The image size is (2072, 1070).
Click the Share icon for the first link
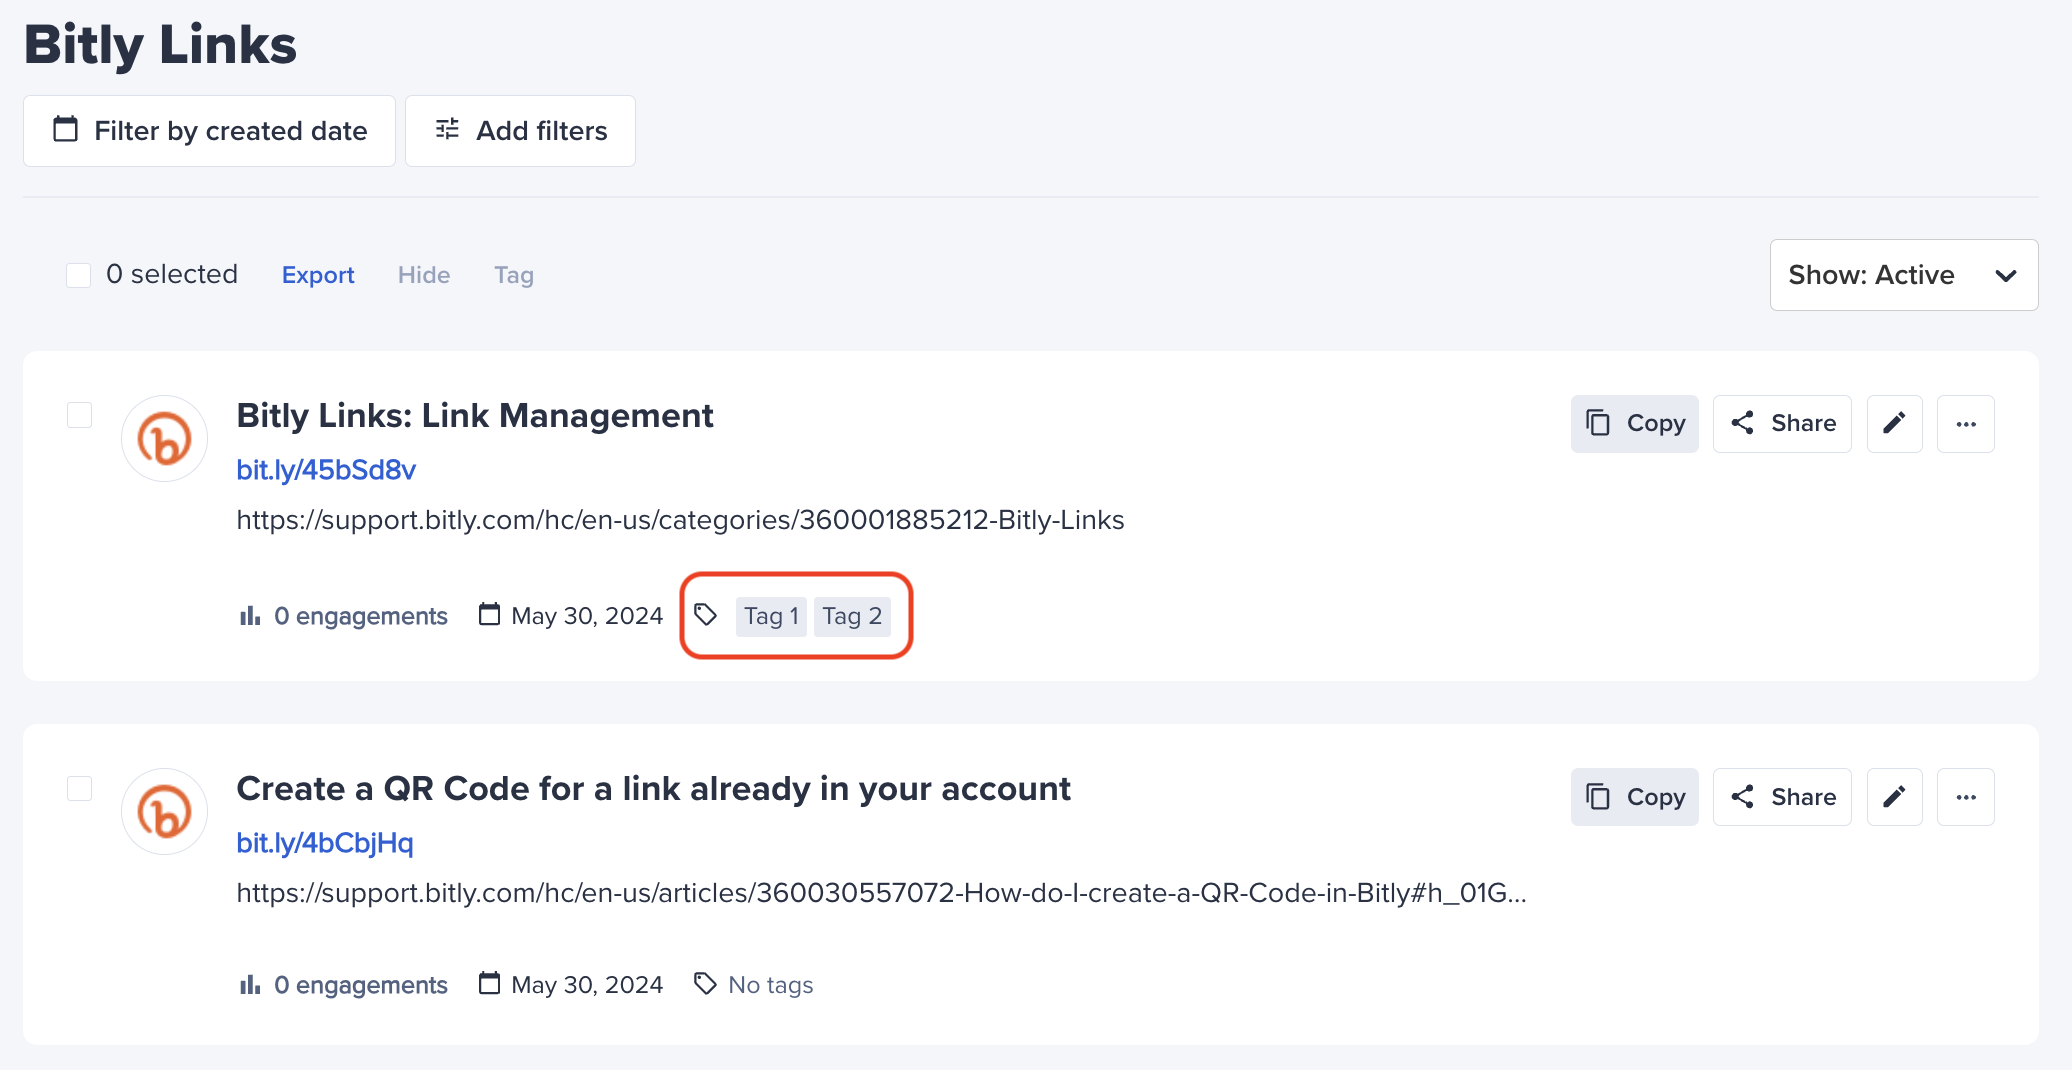1782,423
